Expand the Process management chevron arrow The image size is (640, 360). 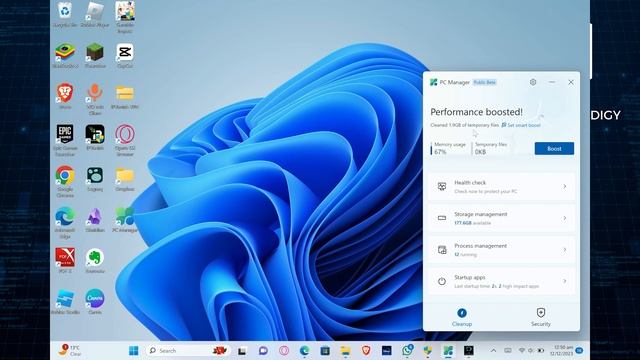click(565, 249)
